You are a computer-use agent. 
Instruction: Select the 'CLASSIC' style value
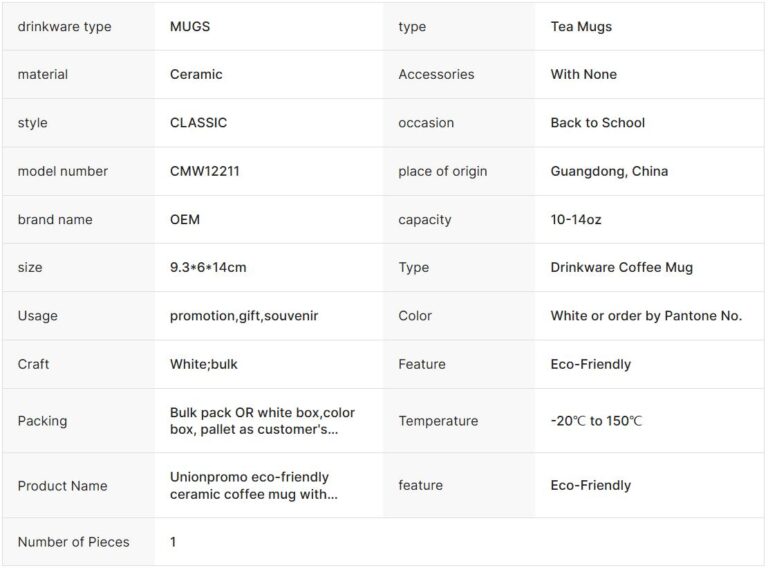point(198,123)
